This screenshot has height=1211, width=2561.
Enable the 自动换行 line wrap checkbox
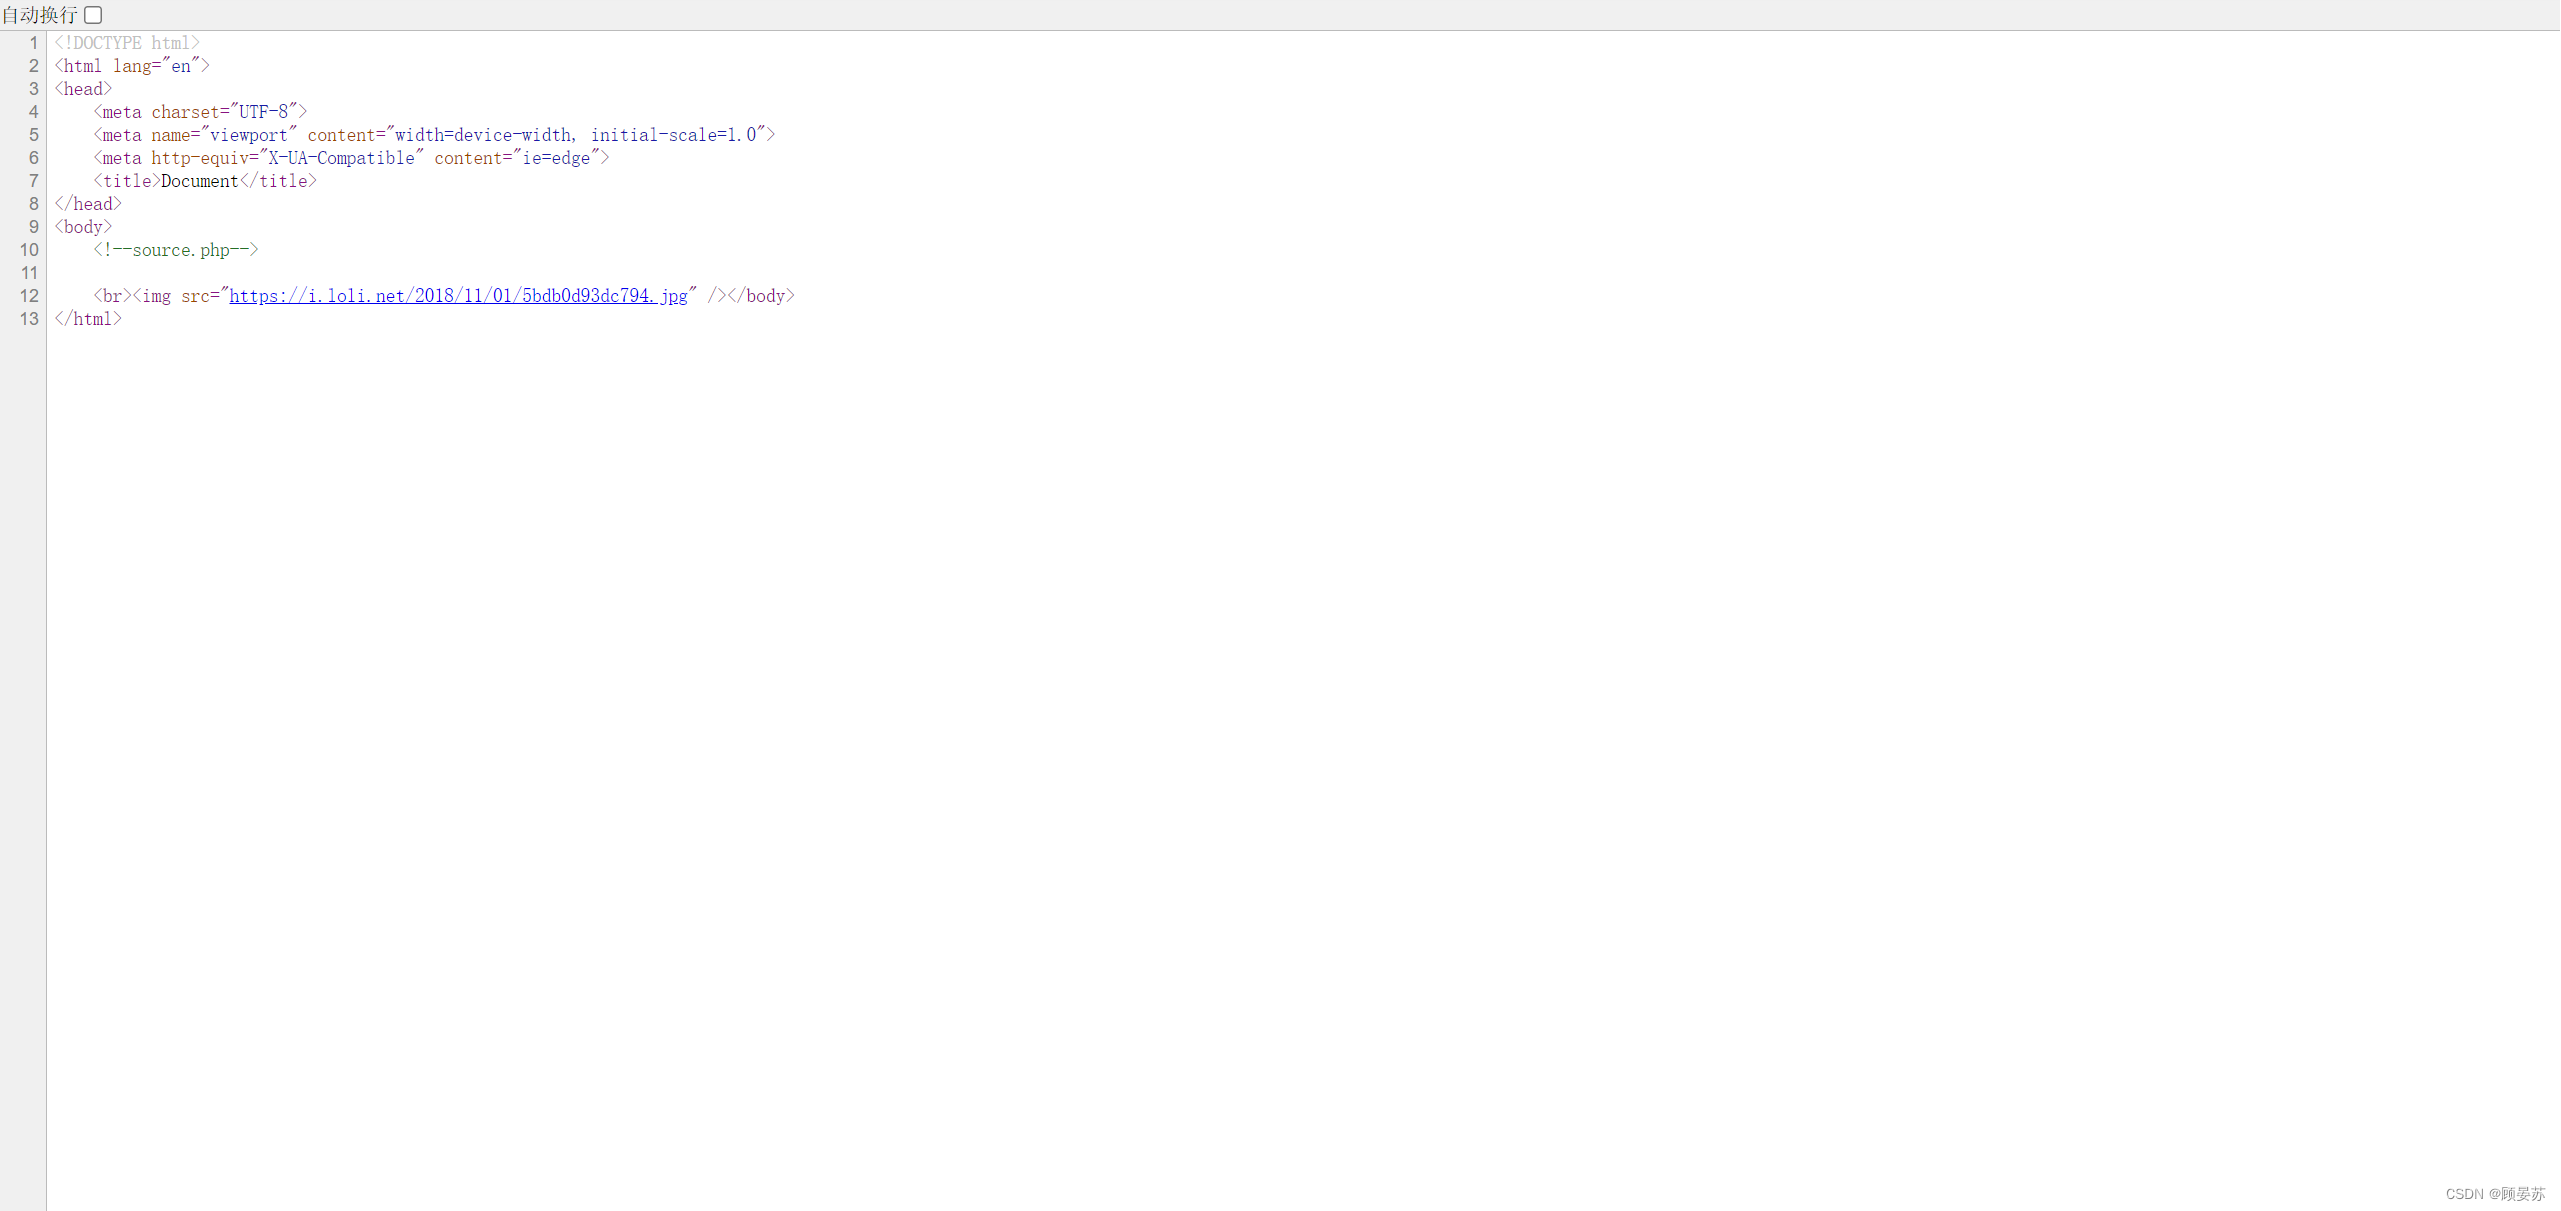click(93, 15)
